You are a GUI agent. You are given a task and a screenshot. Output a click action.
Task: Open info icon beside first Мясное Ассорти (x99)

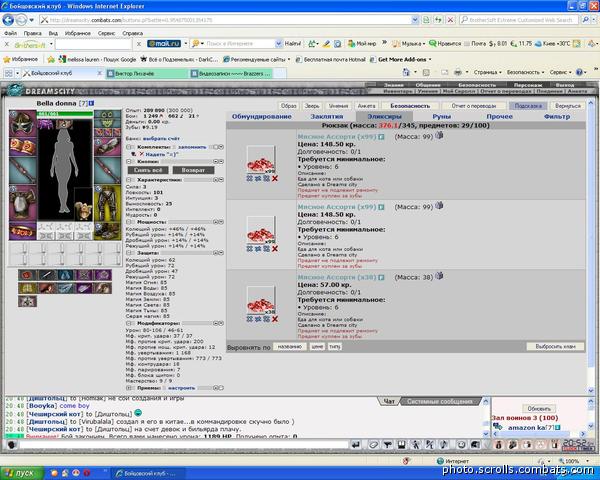click(x=381, y=137)
